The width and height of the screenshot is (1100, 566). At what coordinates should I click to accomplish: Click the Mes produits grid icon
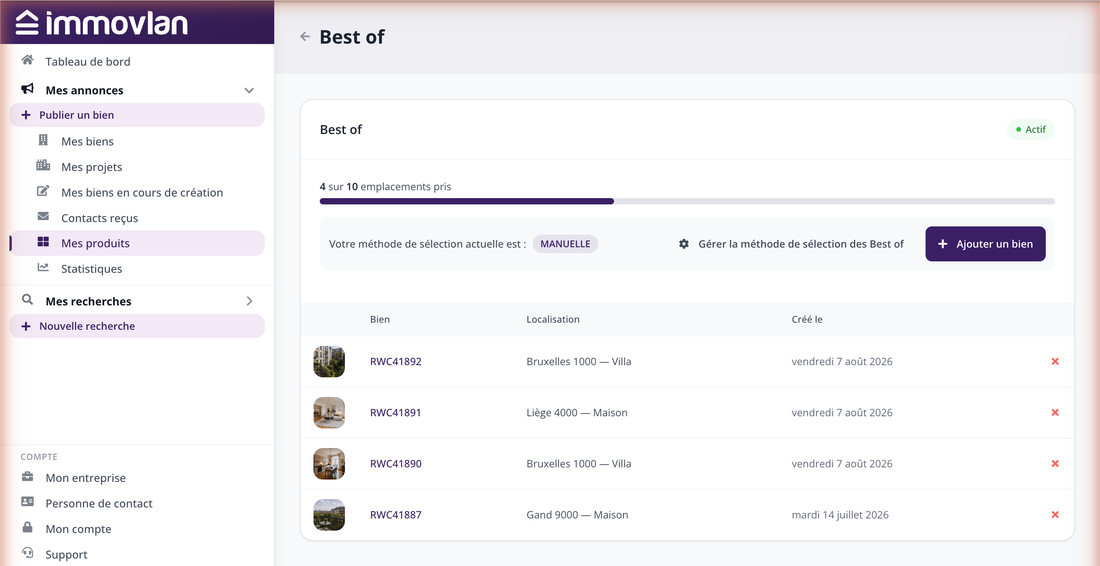[x=43, y=243]
